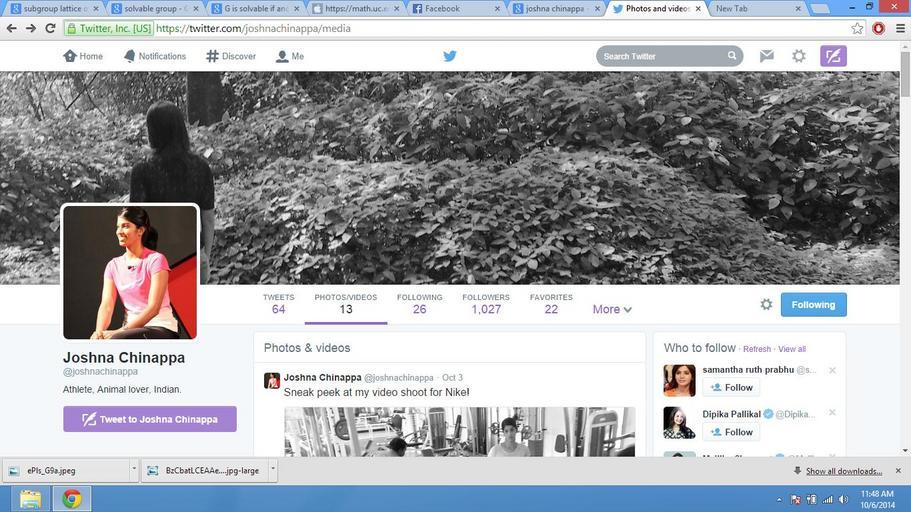
Task: Click the Twitter bird logo icon
Action: click(x=450, y=56)
